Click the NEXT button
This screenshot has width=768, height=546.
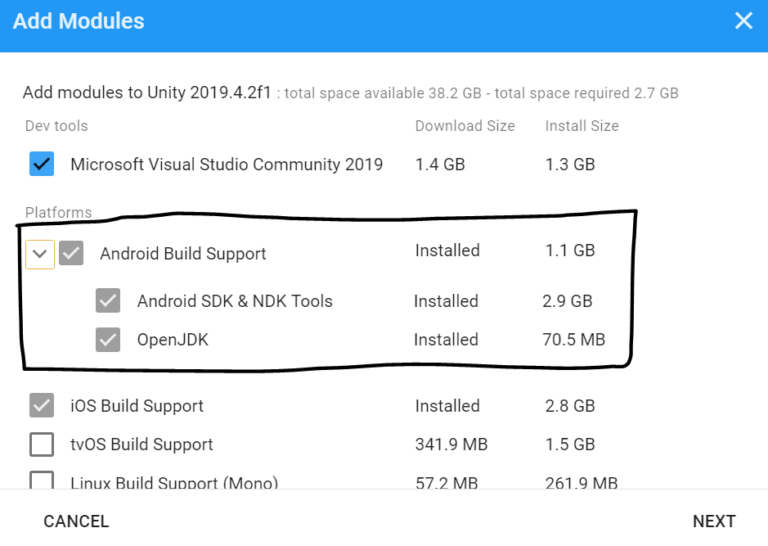tap(714, 521)
